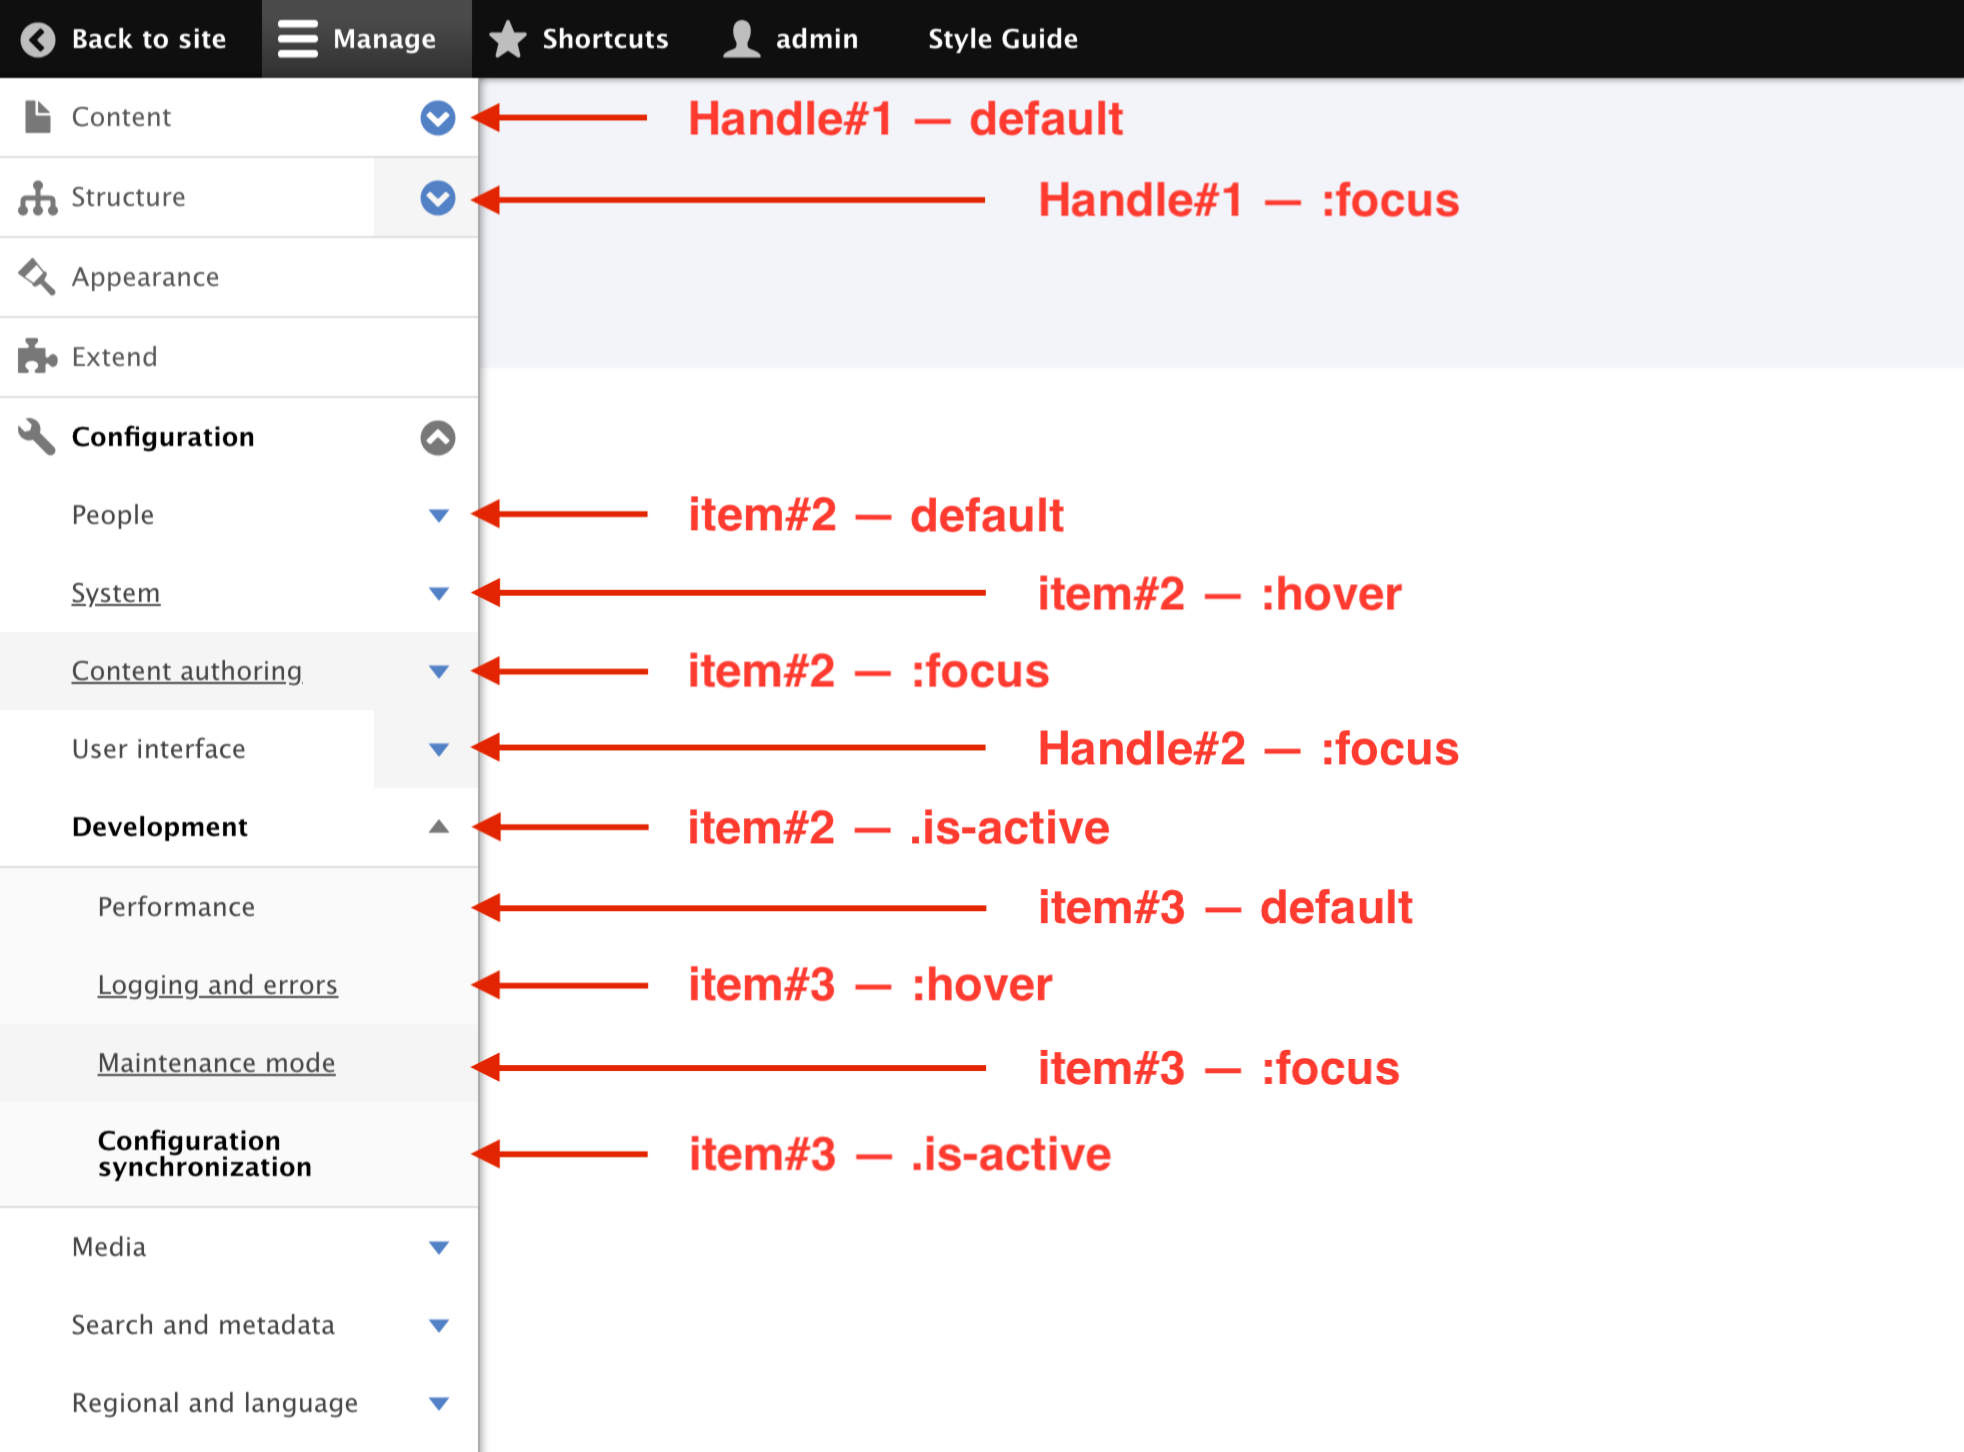Expand the Regional and language dropdown
This screenshot has width=1964, height=1452.
coord(438,1403)
